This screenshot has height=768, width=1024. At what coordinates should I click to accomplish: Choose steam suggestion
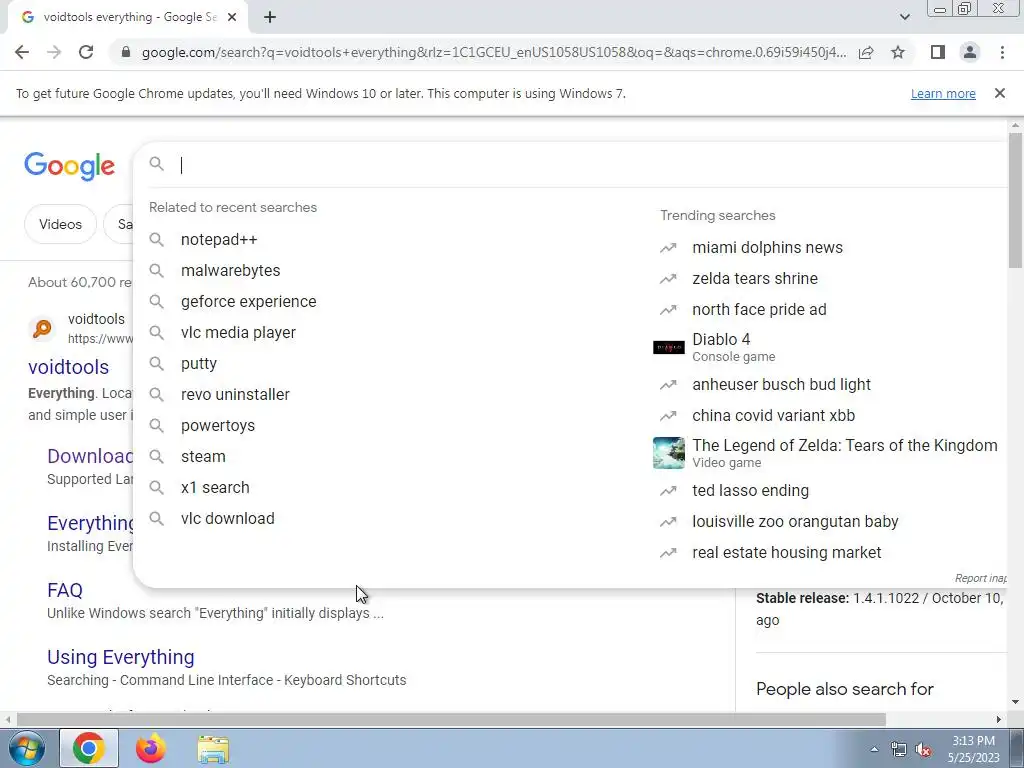click(x=203, y=456)
